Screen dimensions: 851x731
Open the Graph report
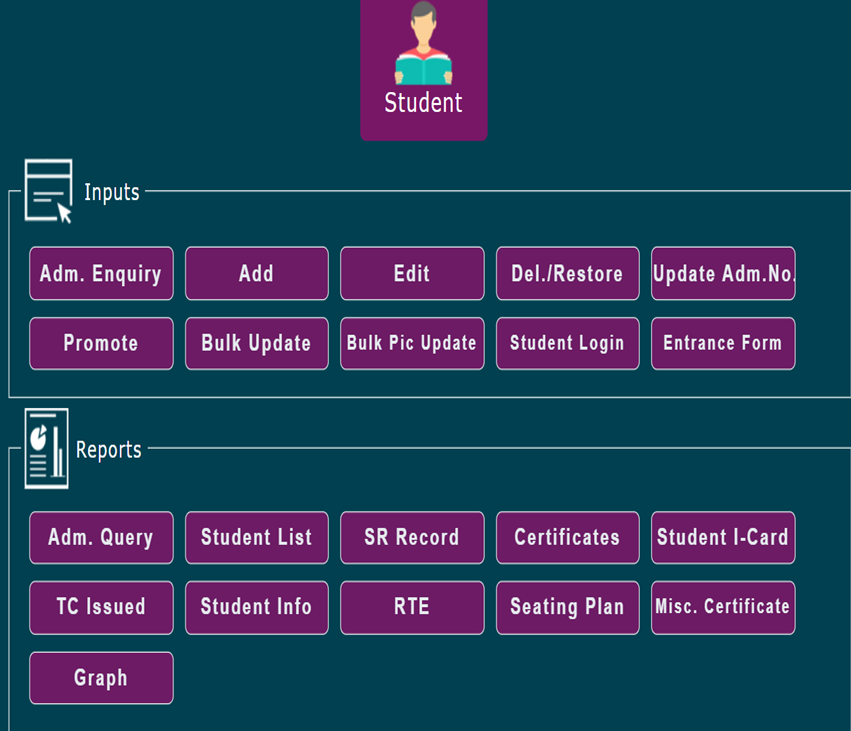(x=101, y=678)
